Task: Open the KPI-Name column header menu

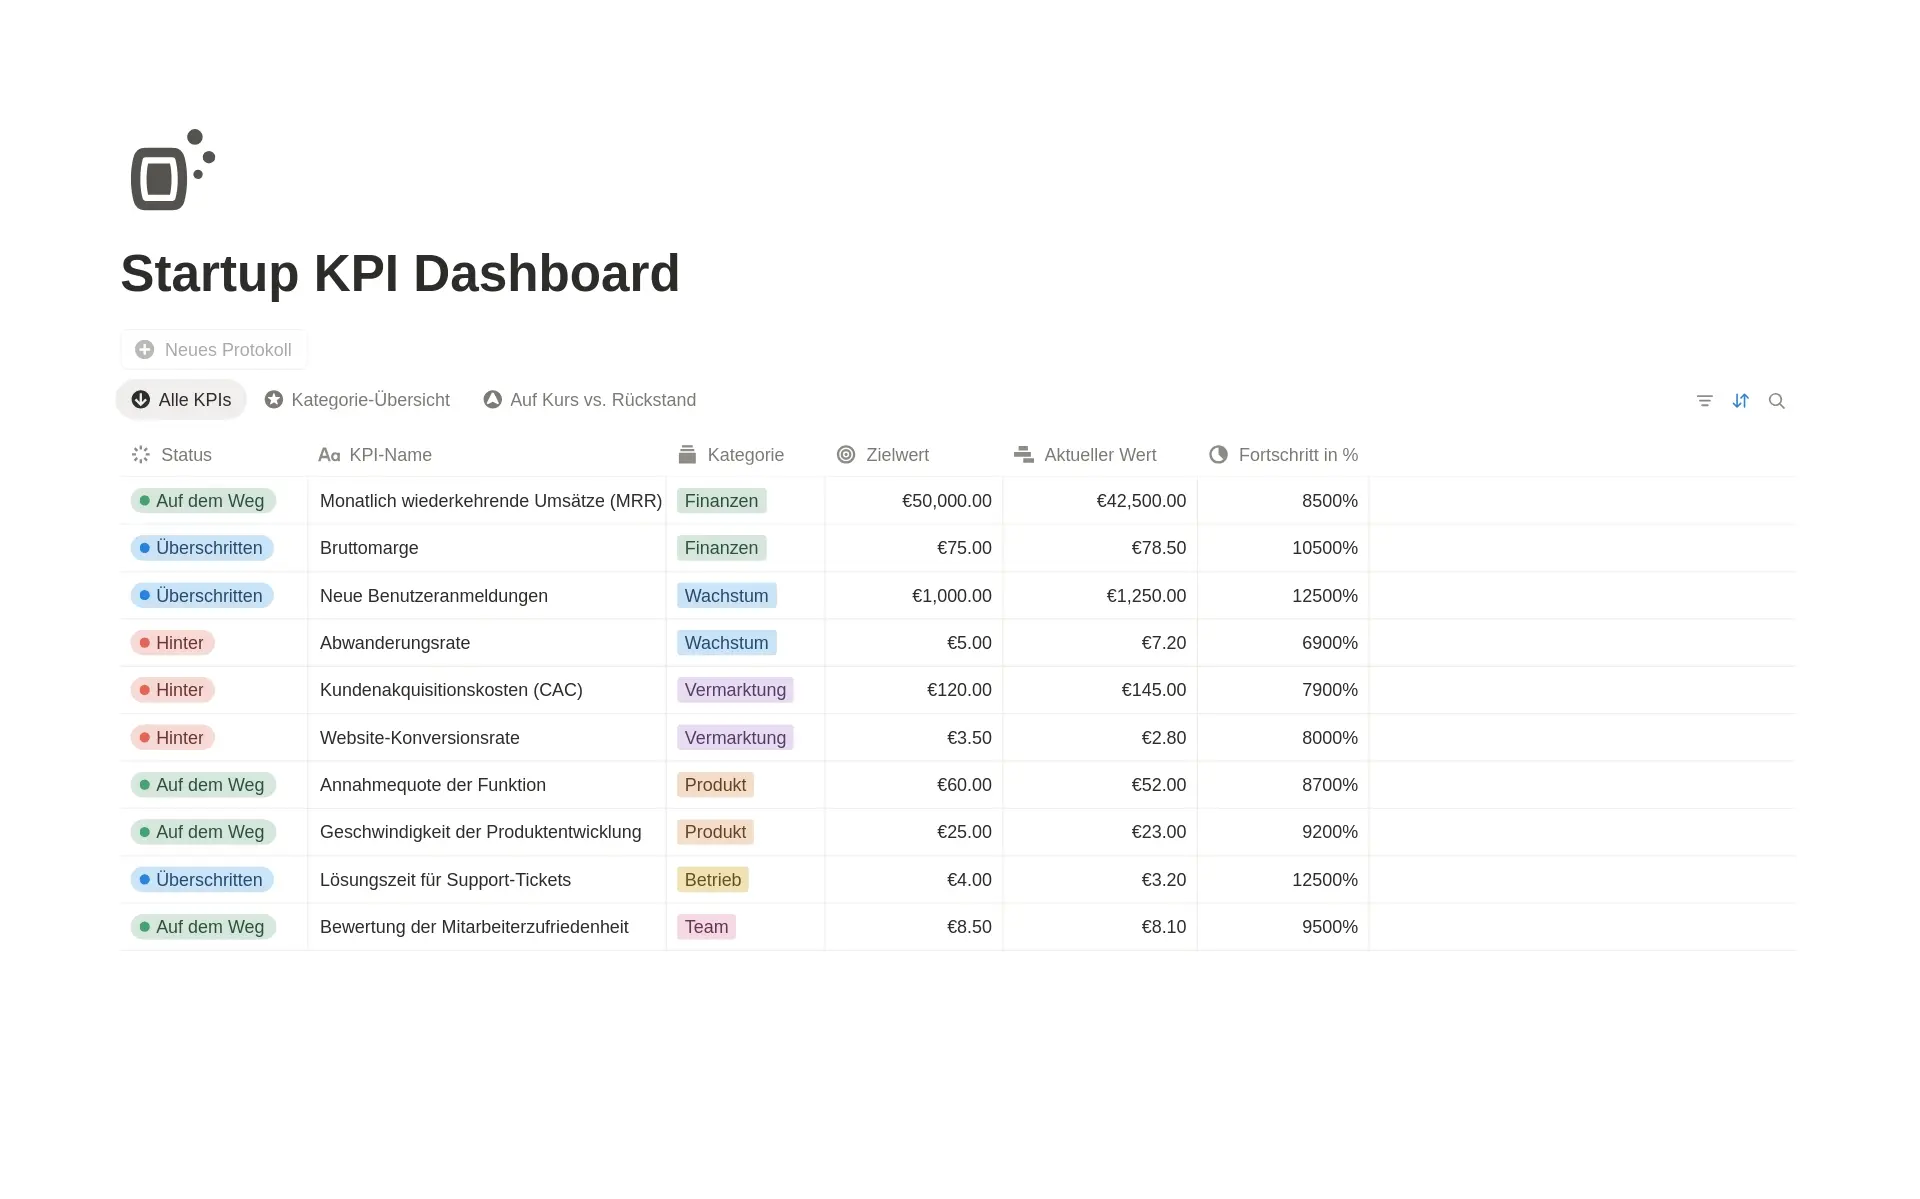Action: point(390,455)
